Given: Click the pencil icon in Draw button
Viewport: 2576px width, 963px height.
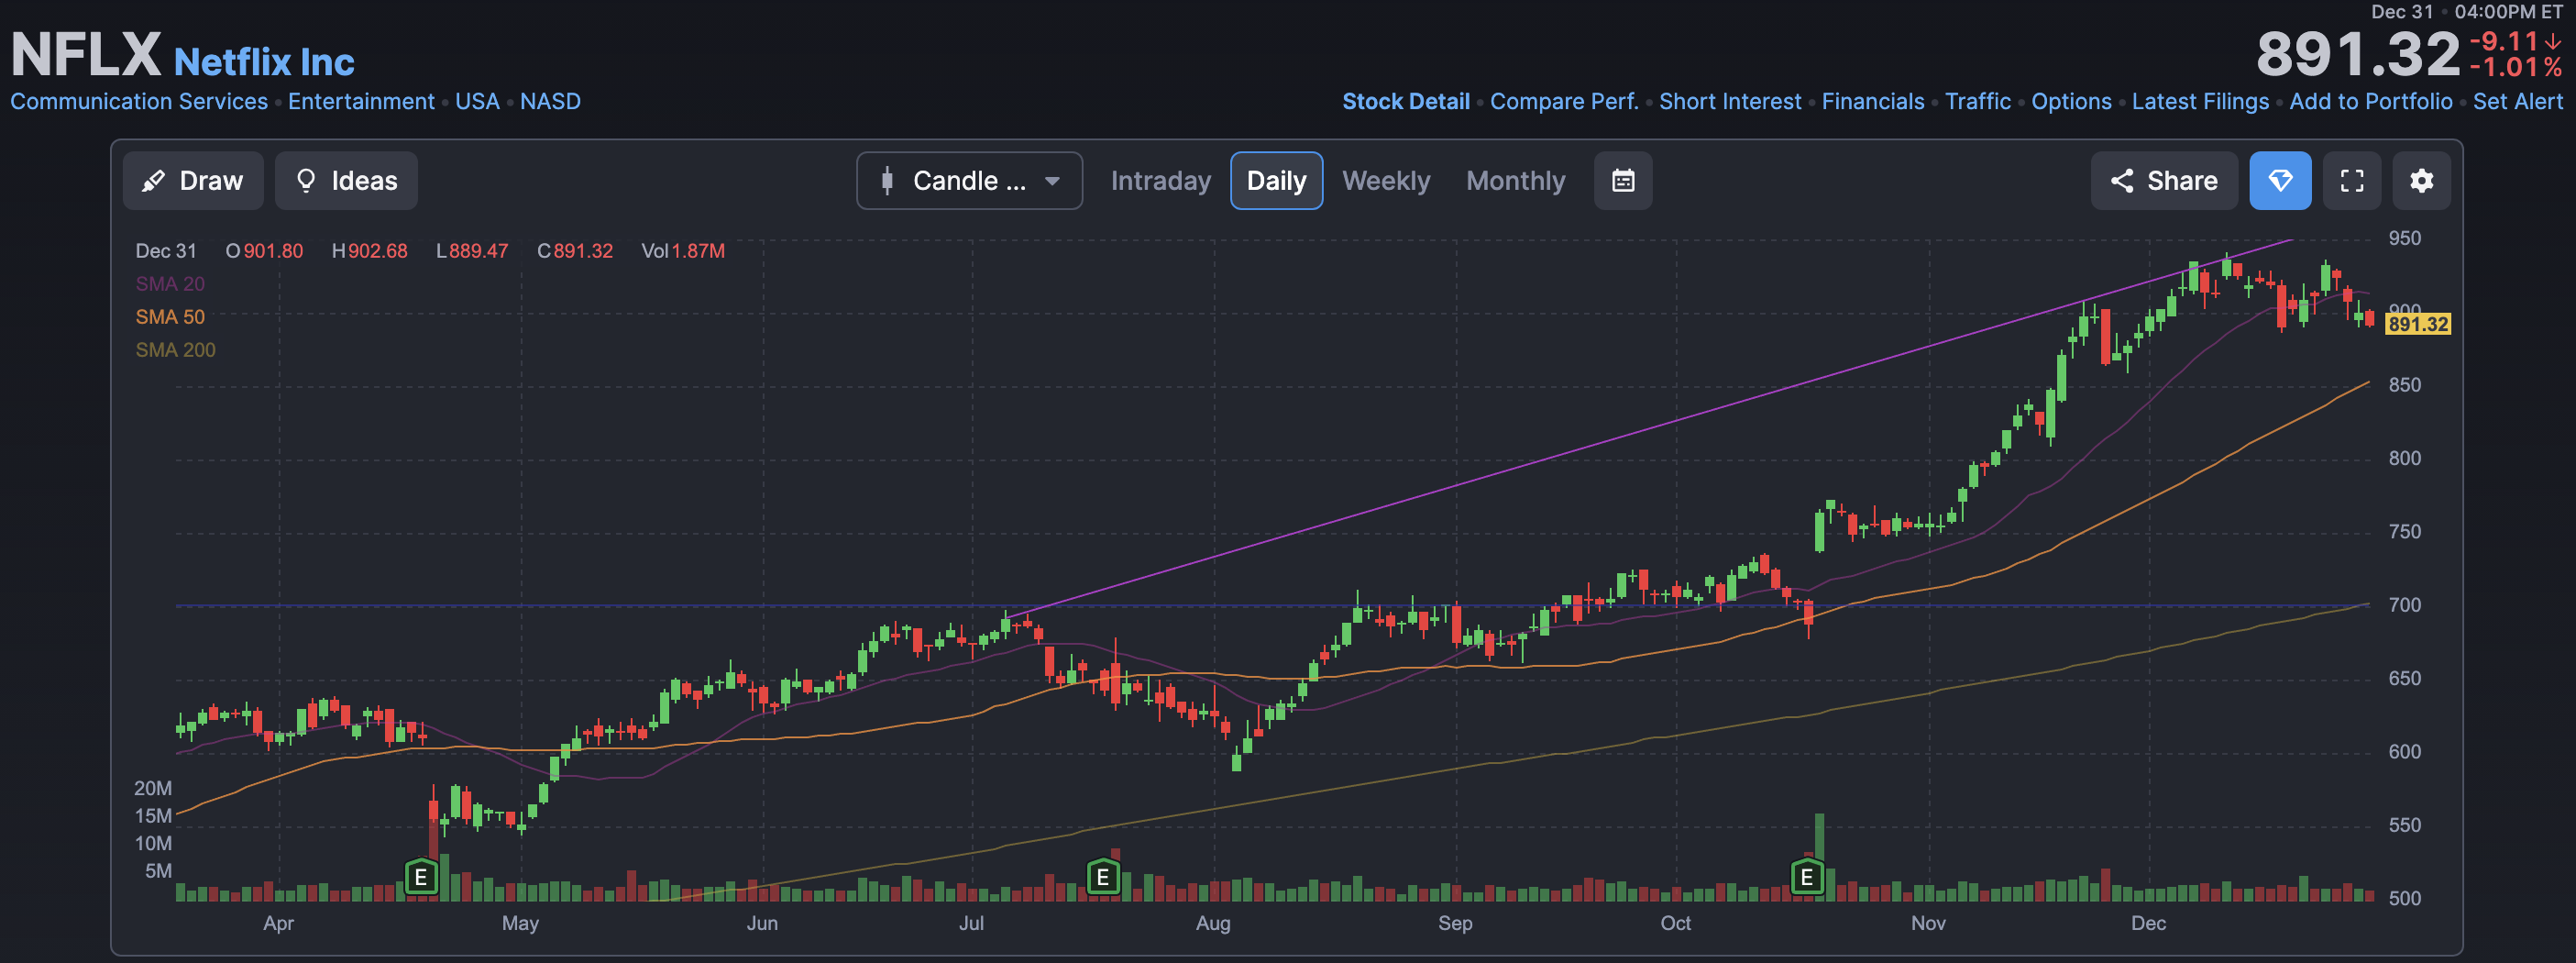Looking at the screenshot, I should click(153, 181).
